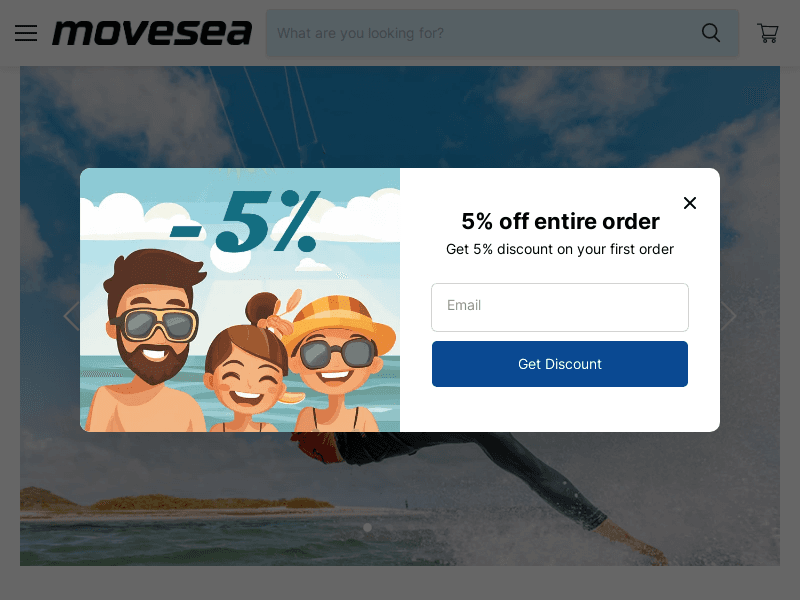Viewport: 800px width, 600px height.
Task: Click the bearded man with sunglasses illustration
Action: [x=151, y=340]
